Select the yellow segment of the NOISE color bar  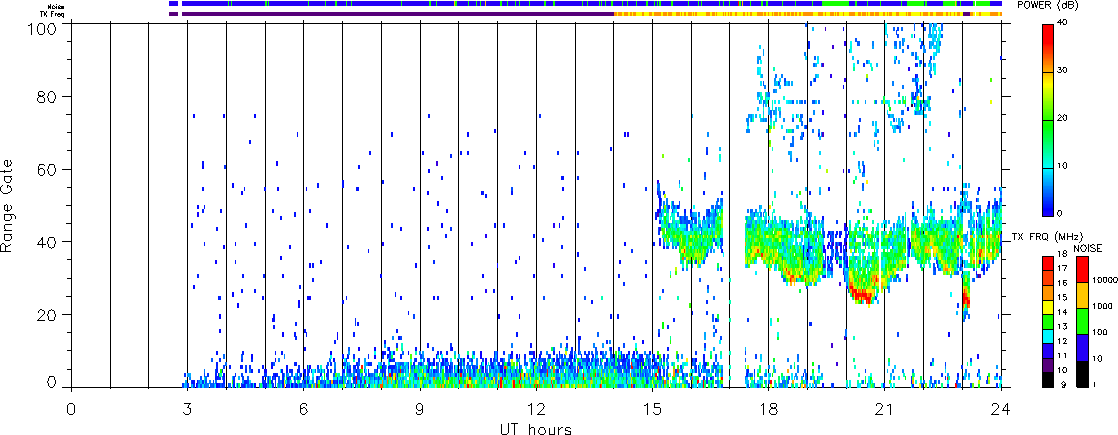(x=1082, y=295)
